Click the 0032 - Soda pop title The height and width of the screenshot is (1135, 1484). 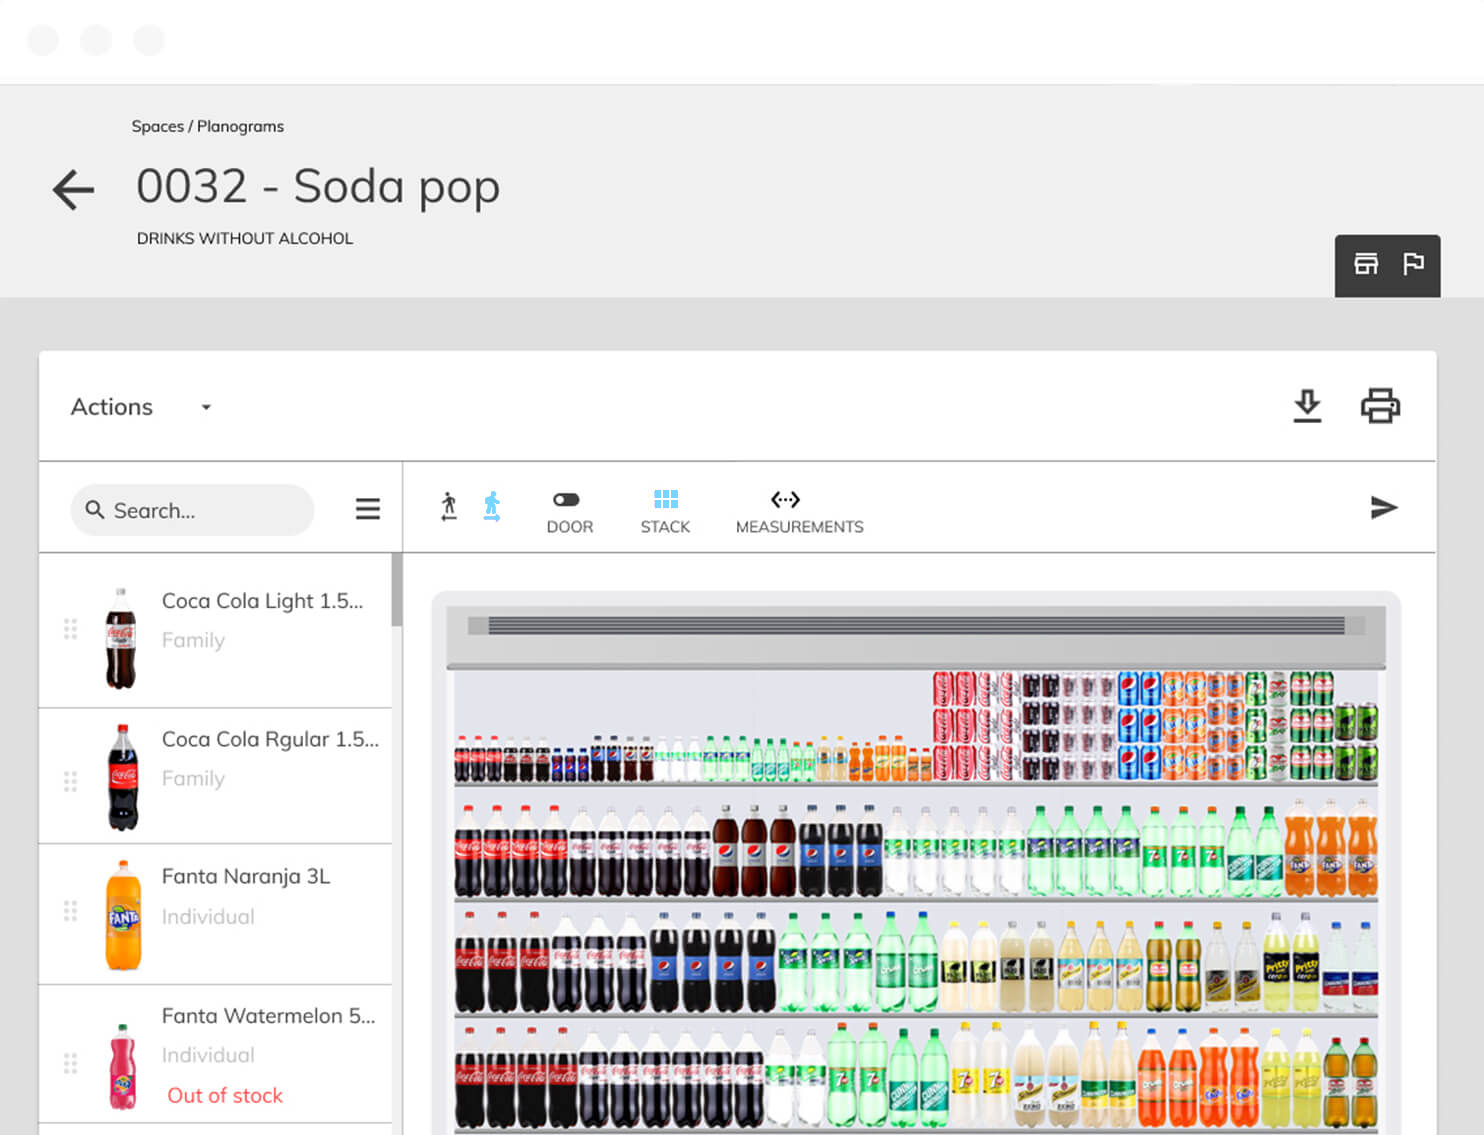[x=318, y=187]
